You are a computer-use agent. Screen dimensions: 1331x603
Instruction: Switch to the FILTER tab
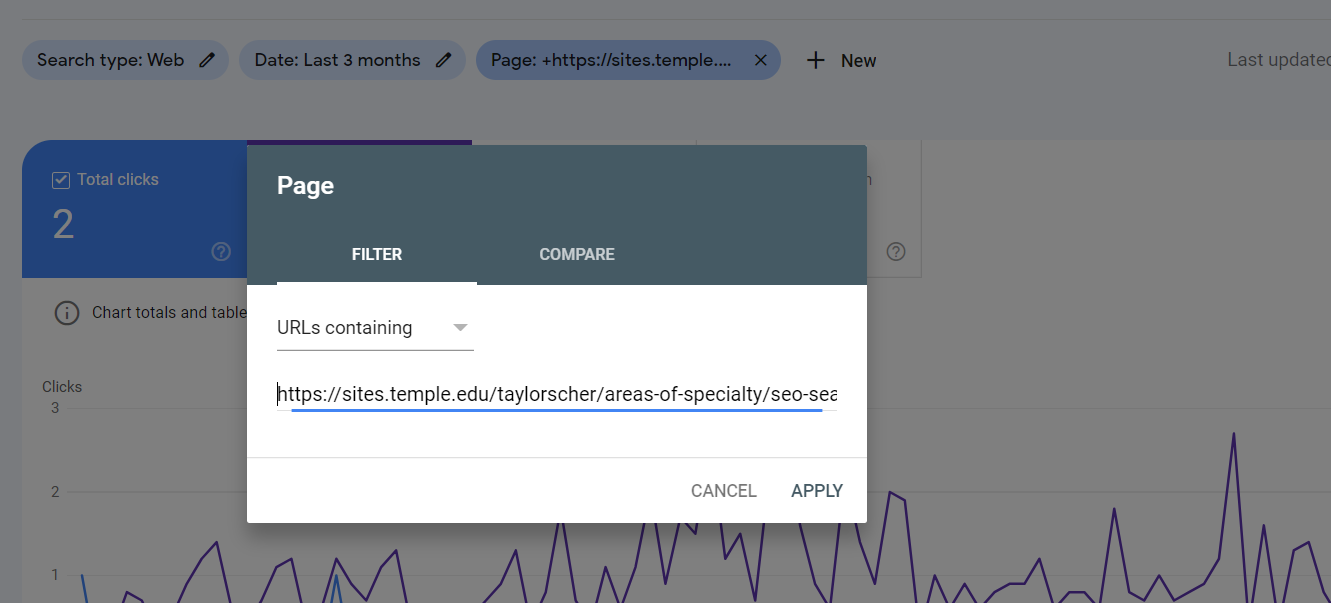click(x=377, y=254)
